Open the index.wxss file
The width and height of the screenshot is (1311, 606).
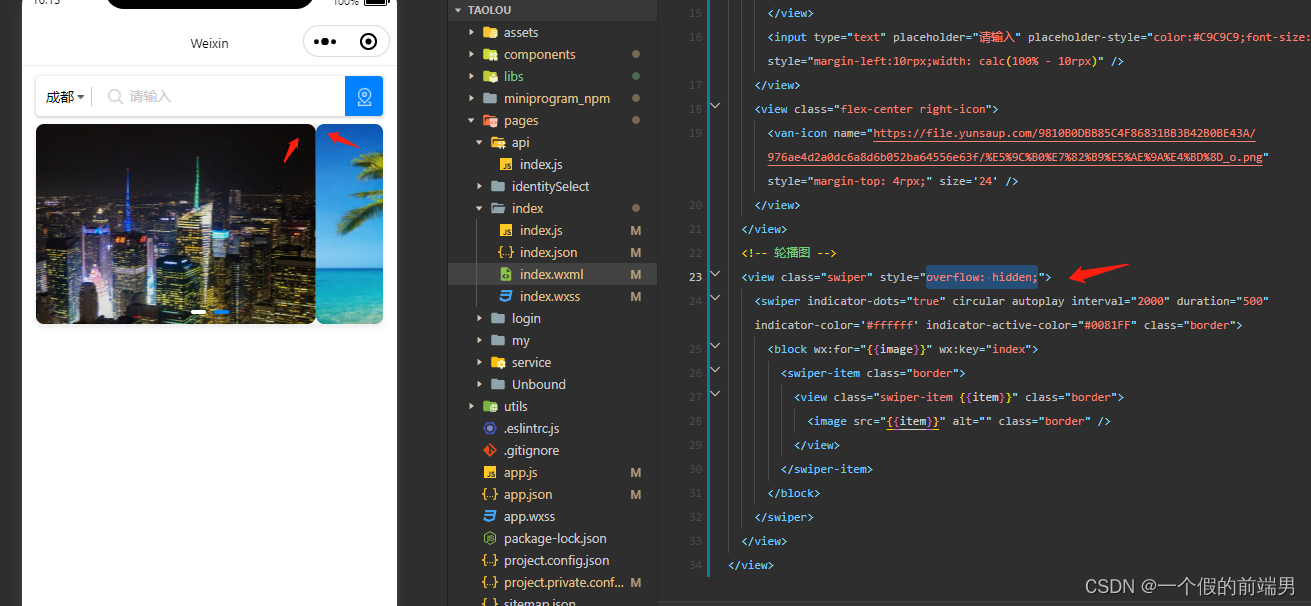tap(549, 296)
